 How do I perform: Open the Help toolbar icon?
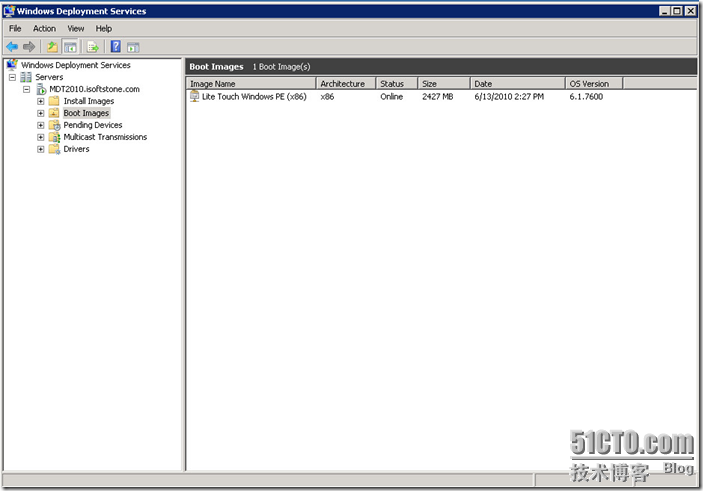(116, 46)
